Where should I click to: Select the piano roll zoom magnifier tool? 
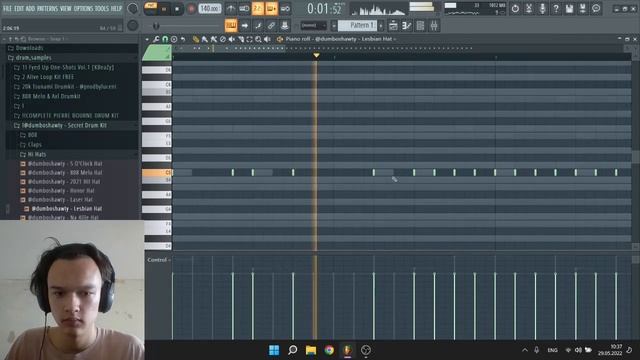(258, 39)
